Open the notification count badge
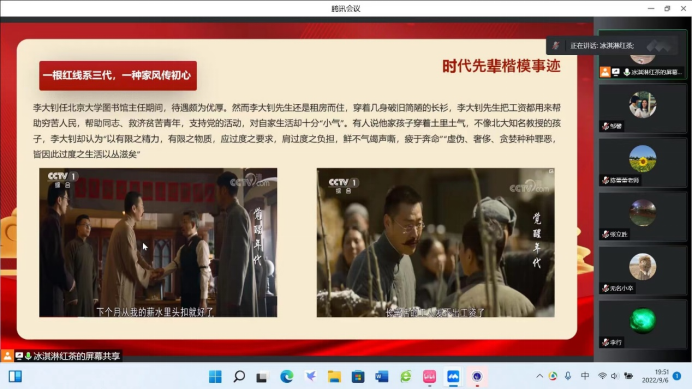Image resolution: width=693 pixels, height=390 pixels. [x=677, y=376]
